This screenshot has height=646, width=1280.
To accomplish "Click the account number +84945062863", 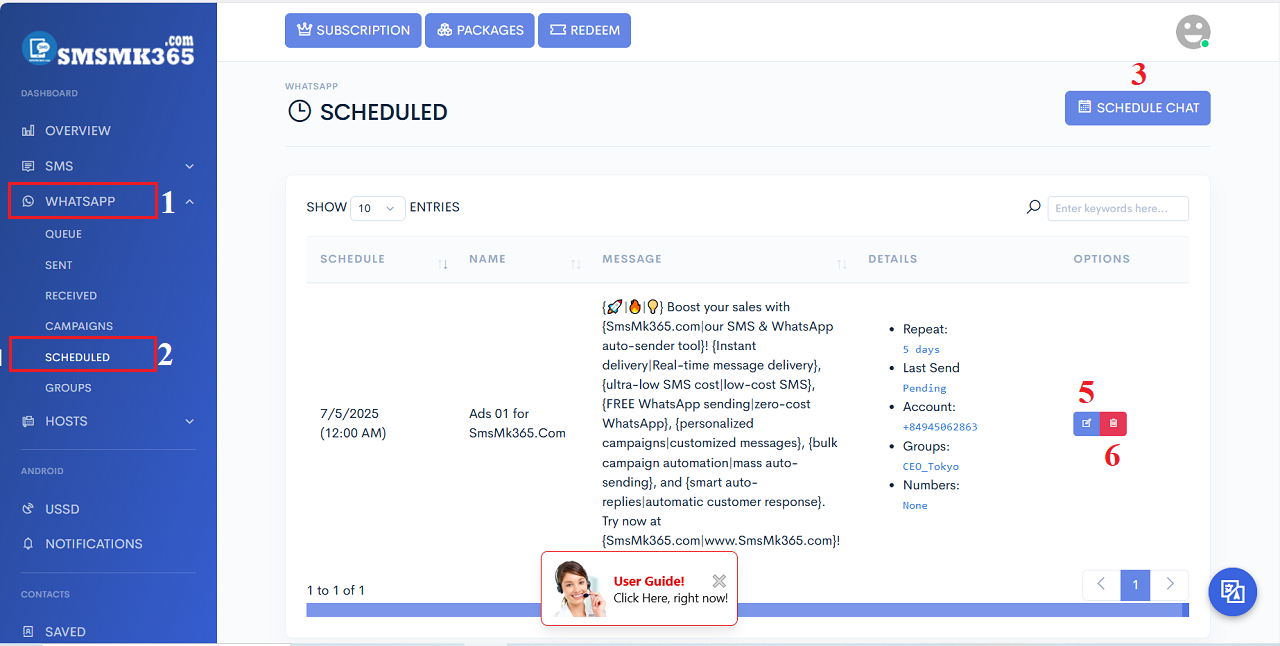I will [x=940, y=427].
